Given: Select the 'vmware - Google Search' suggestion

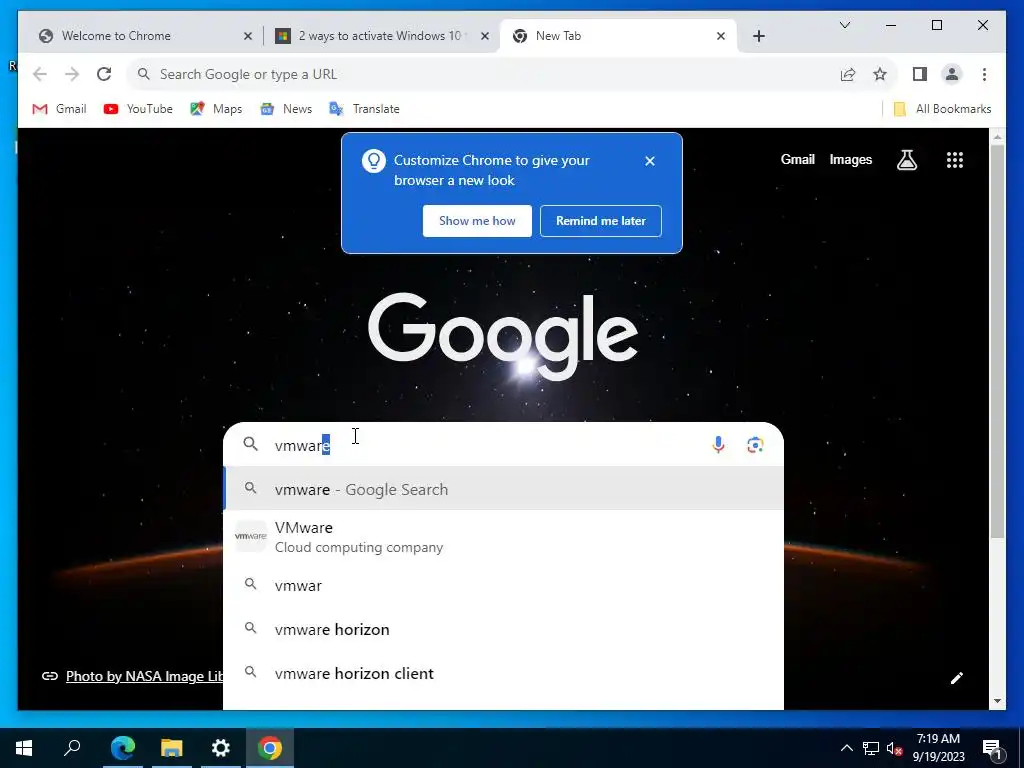Looking at the screenshot, I should tap(503, 489).
